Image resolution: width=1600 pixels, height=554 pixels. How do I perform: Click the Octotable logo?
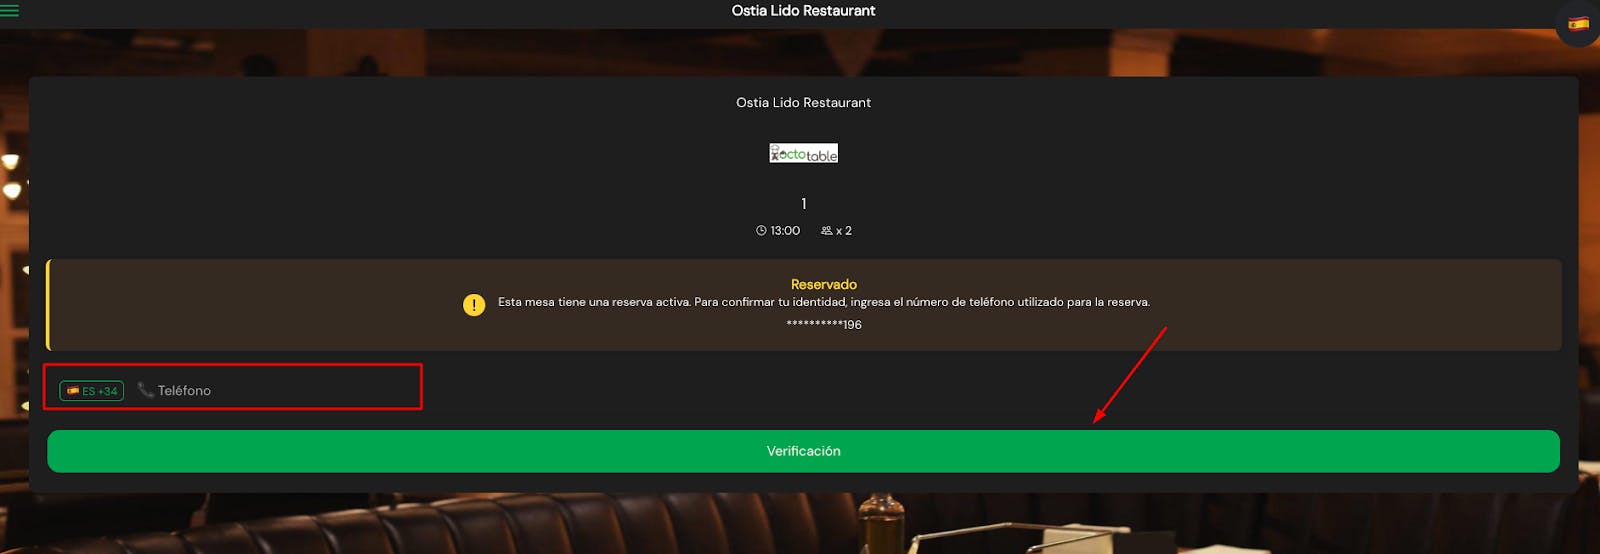click(803, 153)
